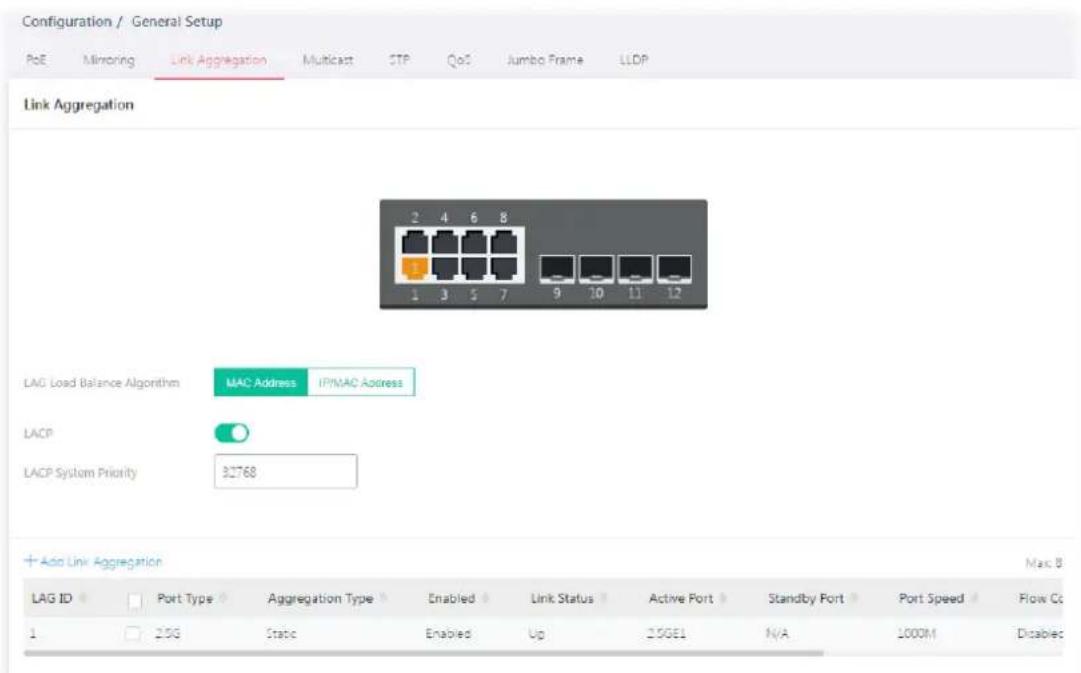Select port 6 on the switch diagram
Screen dimensions: 1081x673
[x=474, y=242]
